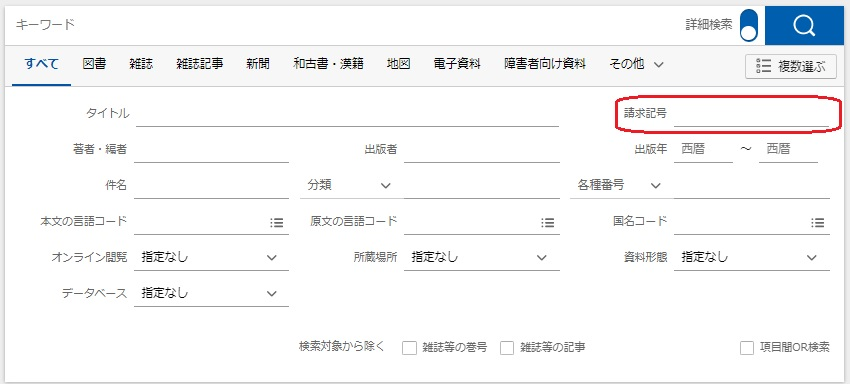This screenshot has height=384, width=850.
Task: Switch to the 図書 tab
Action: click(94, 64)
